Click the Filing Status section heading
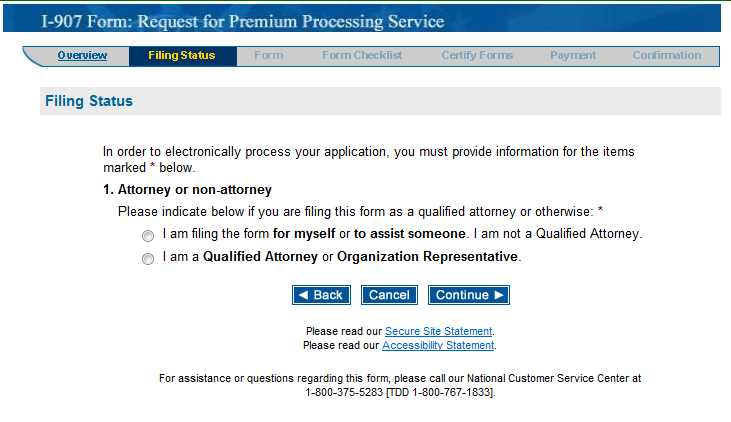Image resolution: width=731 pixels, height=422 pixels. click(89, 101)
